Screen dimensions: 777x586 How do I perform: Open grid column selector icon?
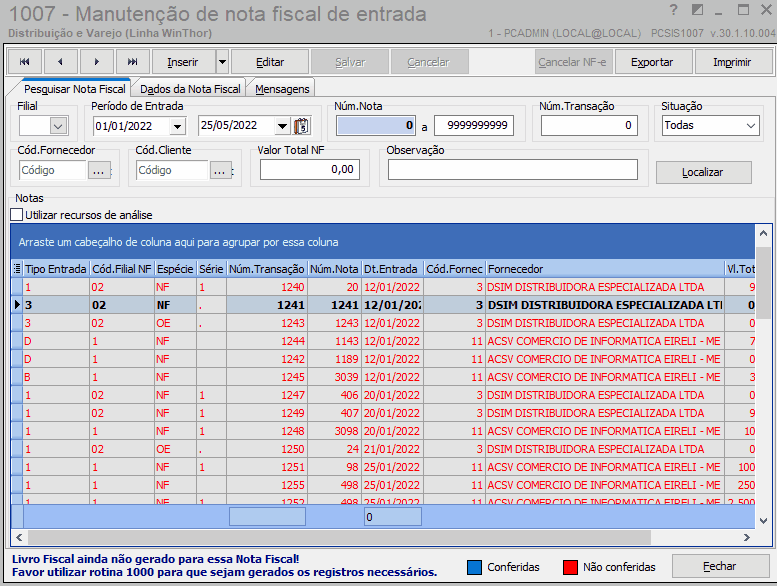[17, 269]
